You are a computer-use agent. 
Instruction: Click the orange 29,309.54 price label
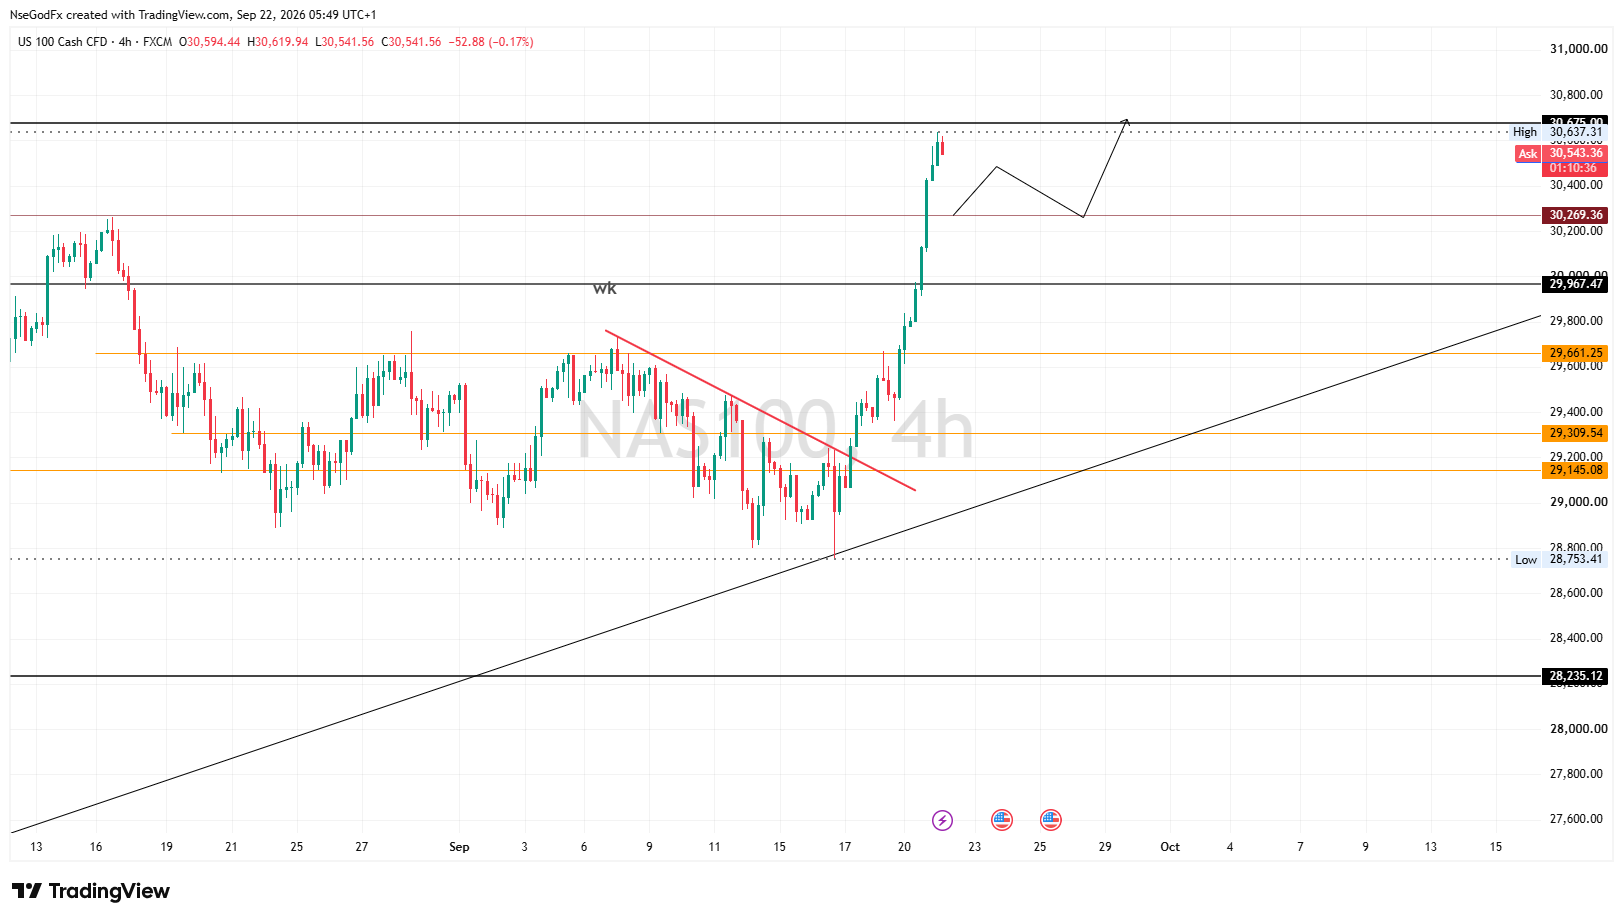click(1575, 433)
